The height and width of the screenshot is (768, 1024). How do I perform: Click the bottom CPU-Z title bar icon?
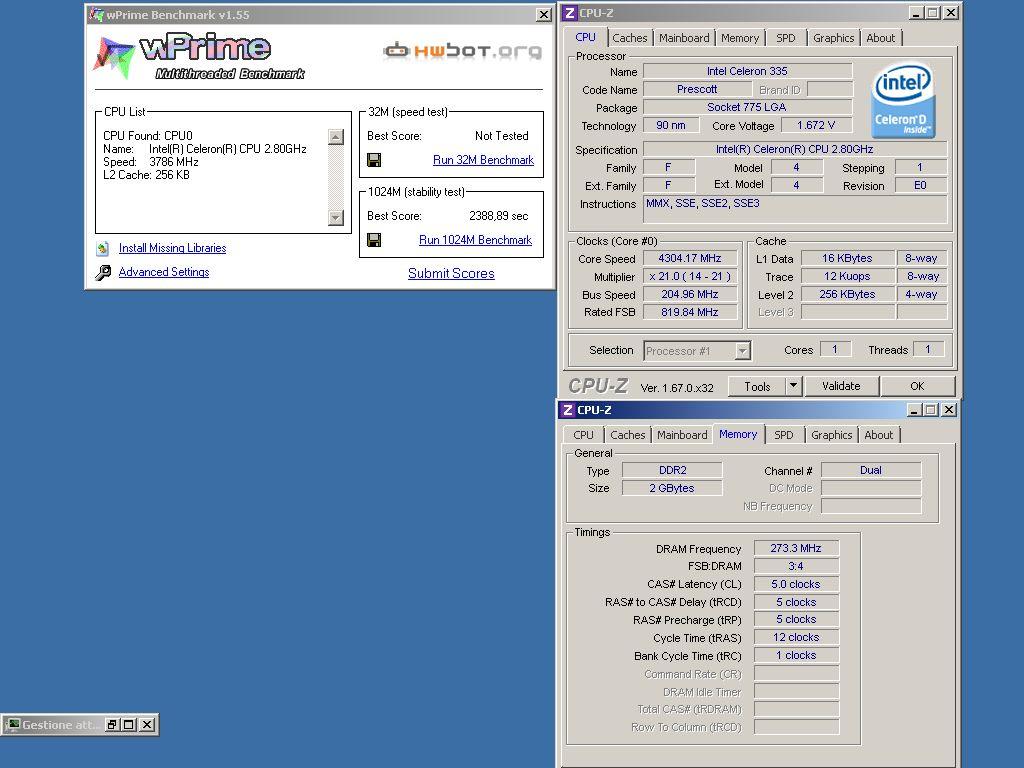pos(568,410)
